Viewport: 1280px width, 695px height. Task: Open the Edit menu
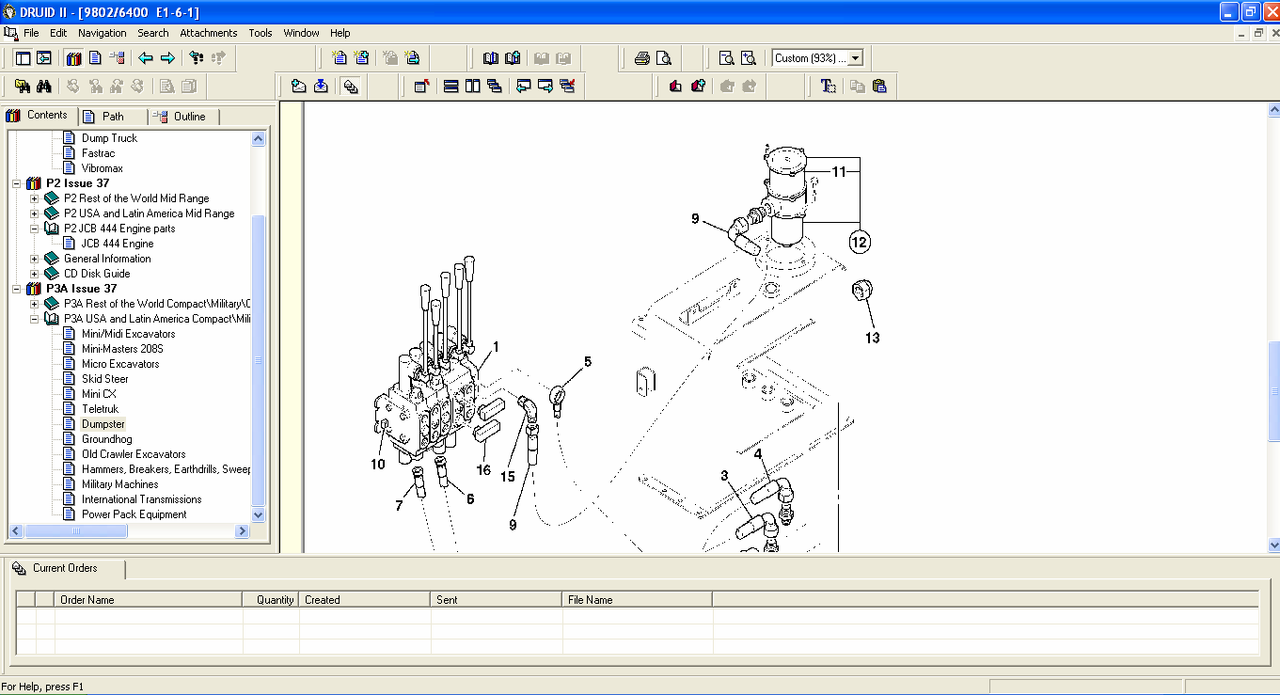tap(59, 33)
